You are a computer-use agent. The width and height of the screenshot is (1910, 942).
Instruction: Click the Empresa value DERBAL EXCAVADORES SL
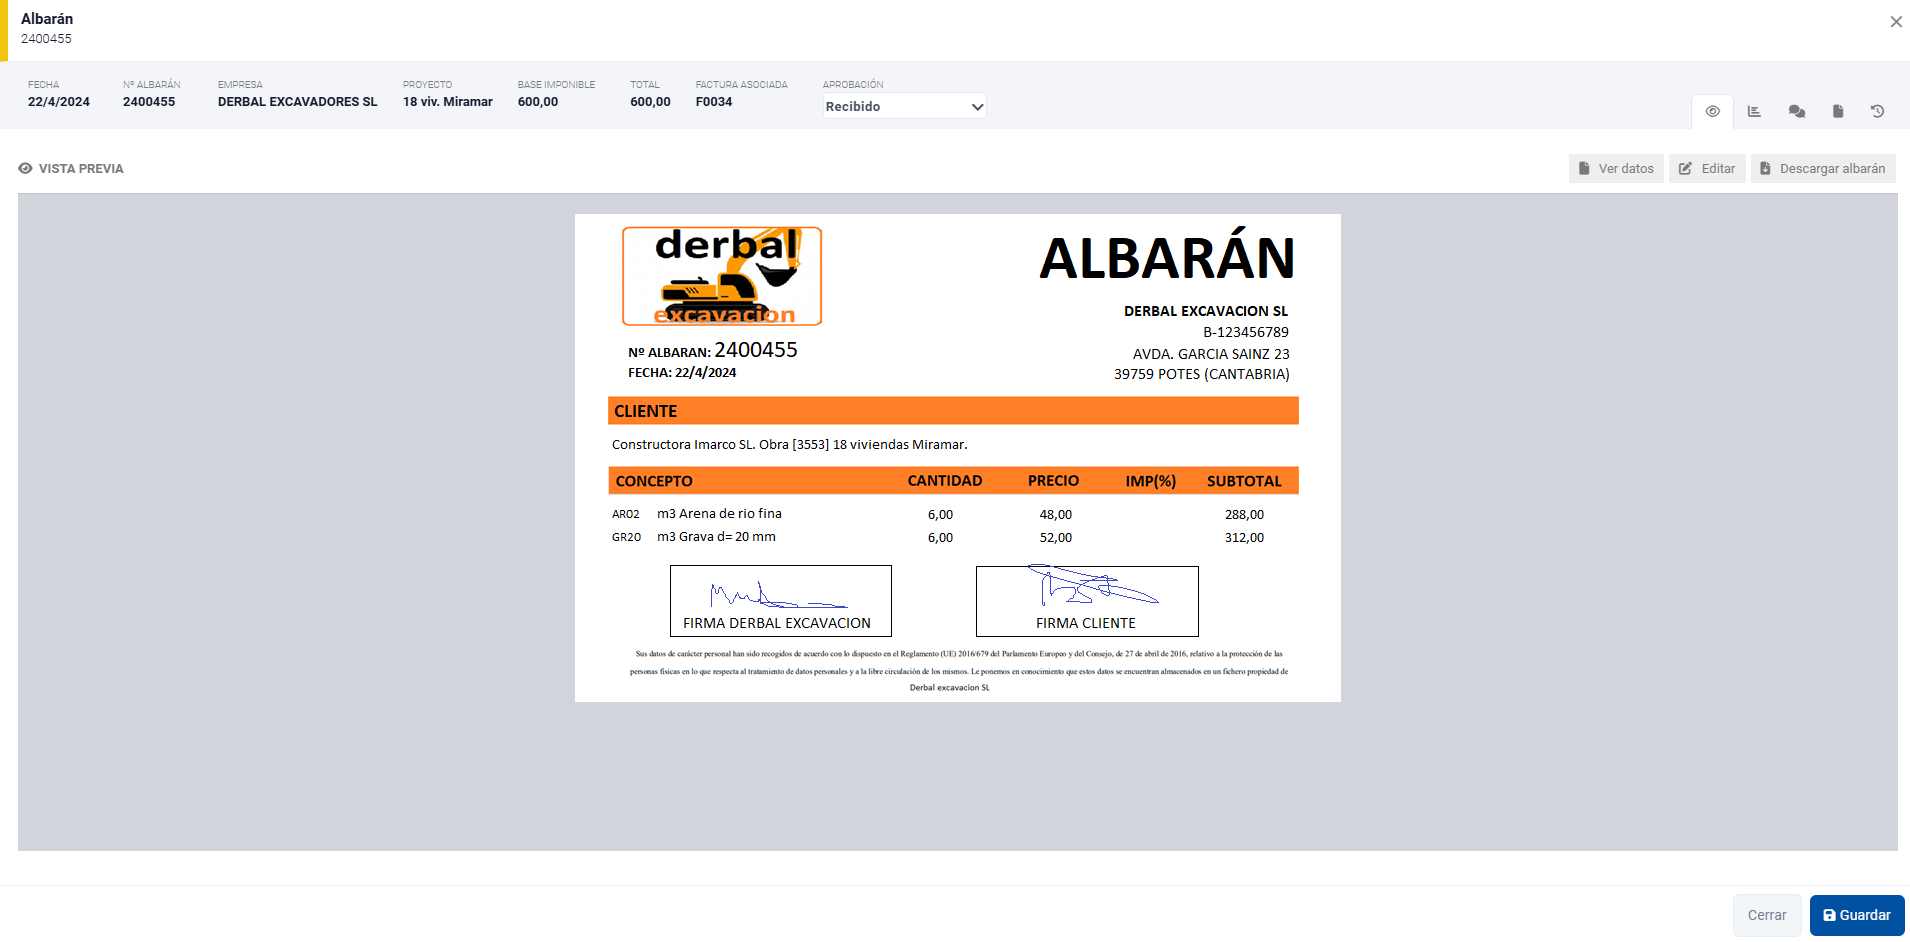(x=297, y=102)
